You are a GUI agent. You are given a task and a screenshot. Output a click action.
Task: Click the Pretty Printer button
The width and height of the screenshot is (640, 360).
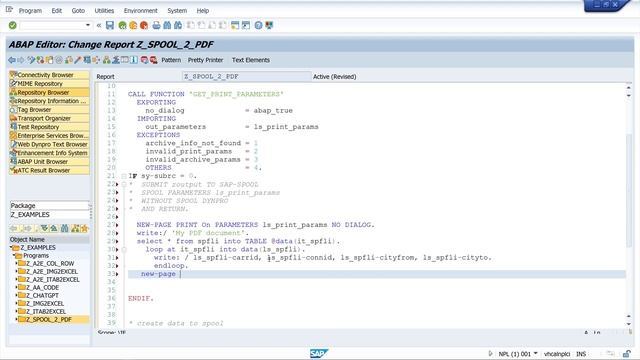click(x=205, y=60)
